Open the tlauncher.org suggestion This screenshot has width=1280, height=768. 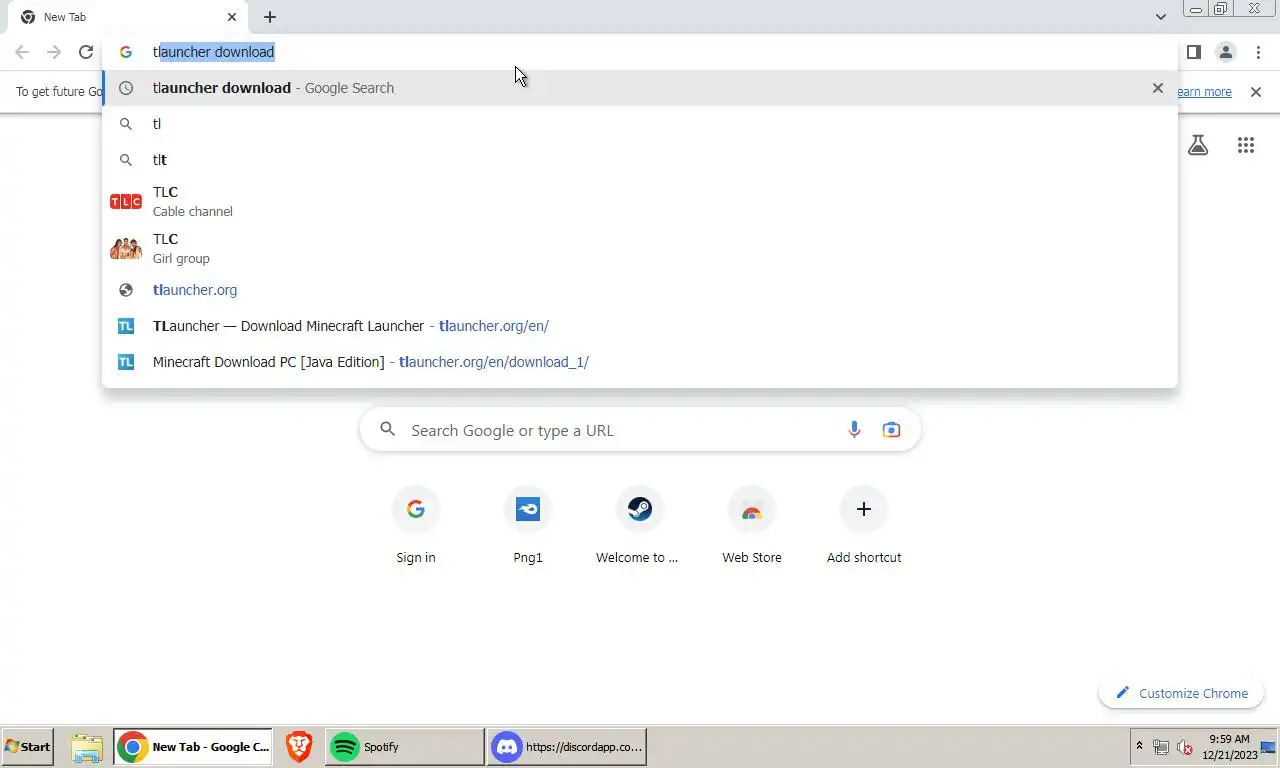639,290
